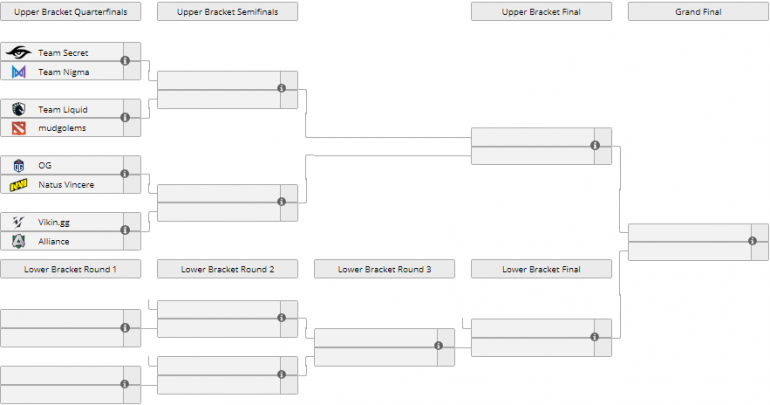Select the Grand Final header
The width and height of the screenshot is (770, 405).
(698, 12)
